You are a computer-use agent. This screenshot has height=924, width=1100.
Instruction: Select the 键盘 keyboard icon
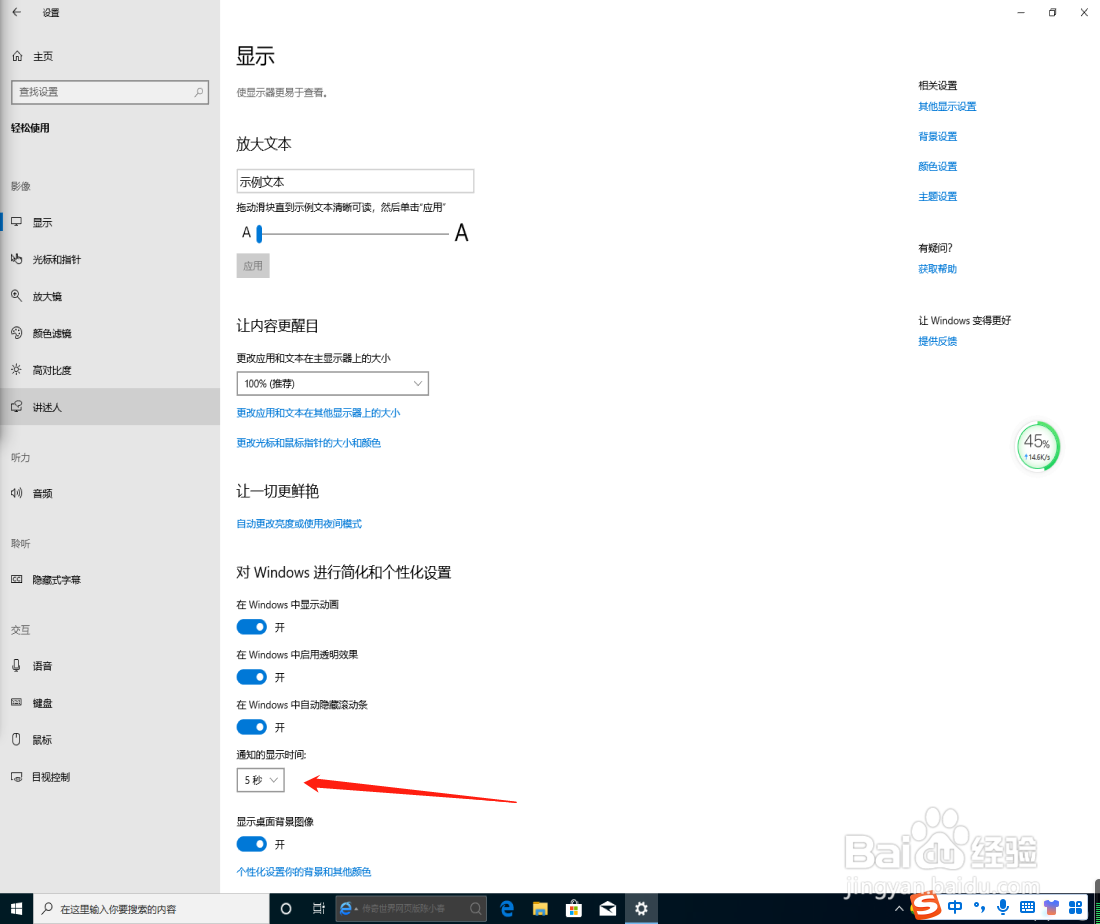point(17,702)
